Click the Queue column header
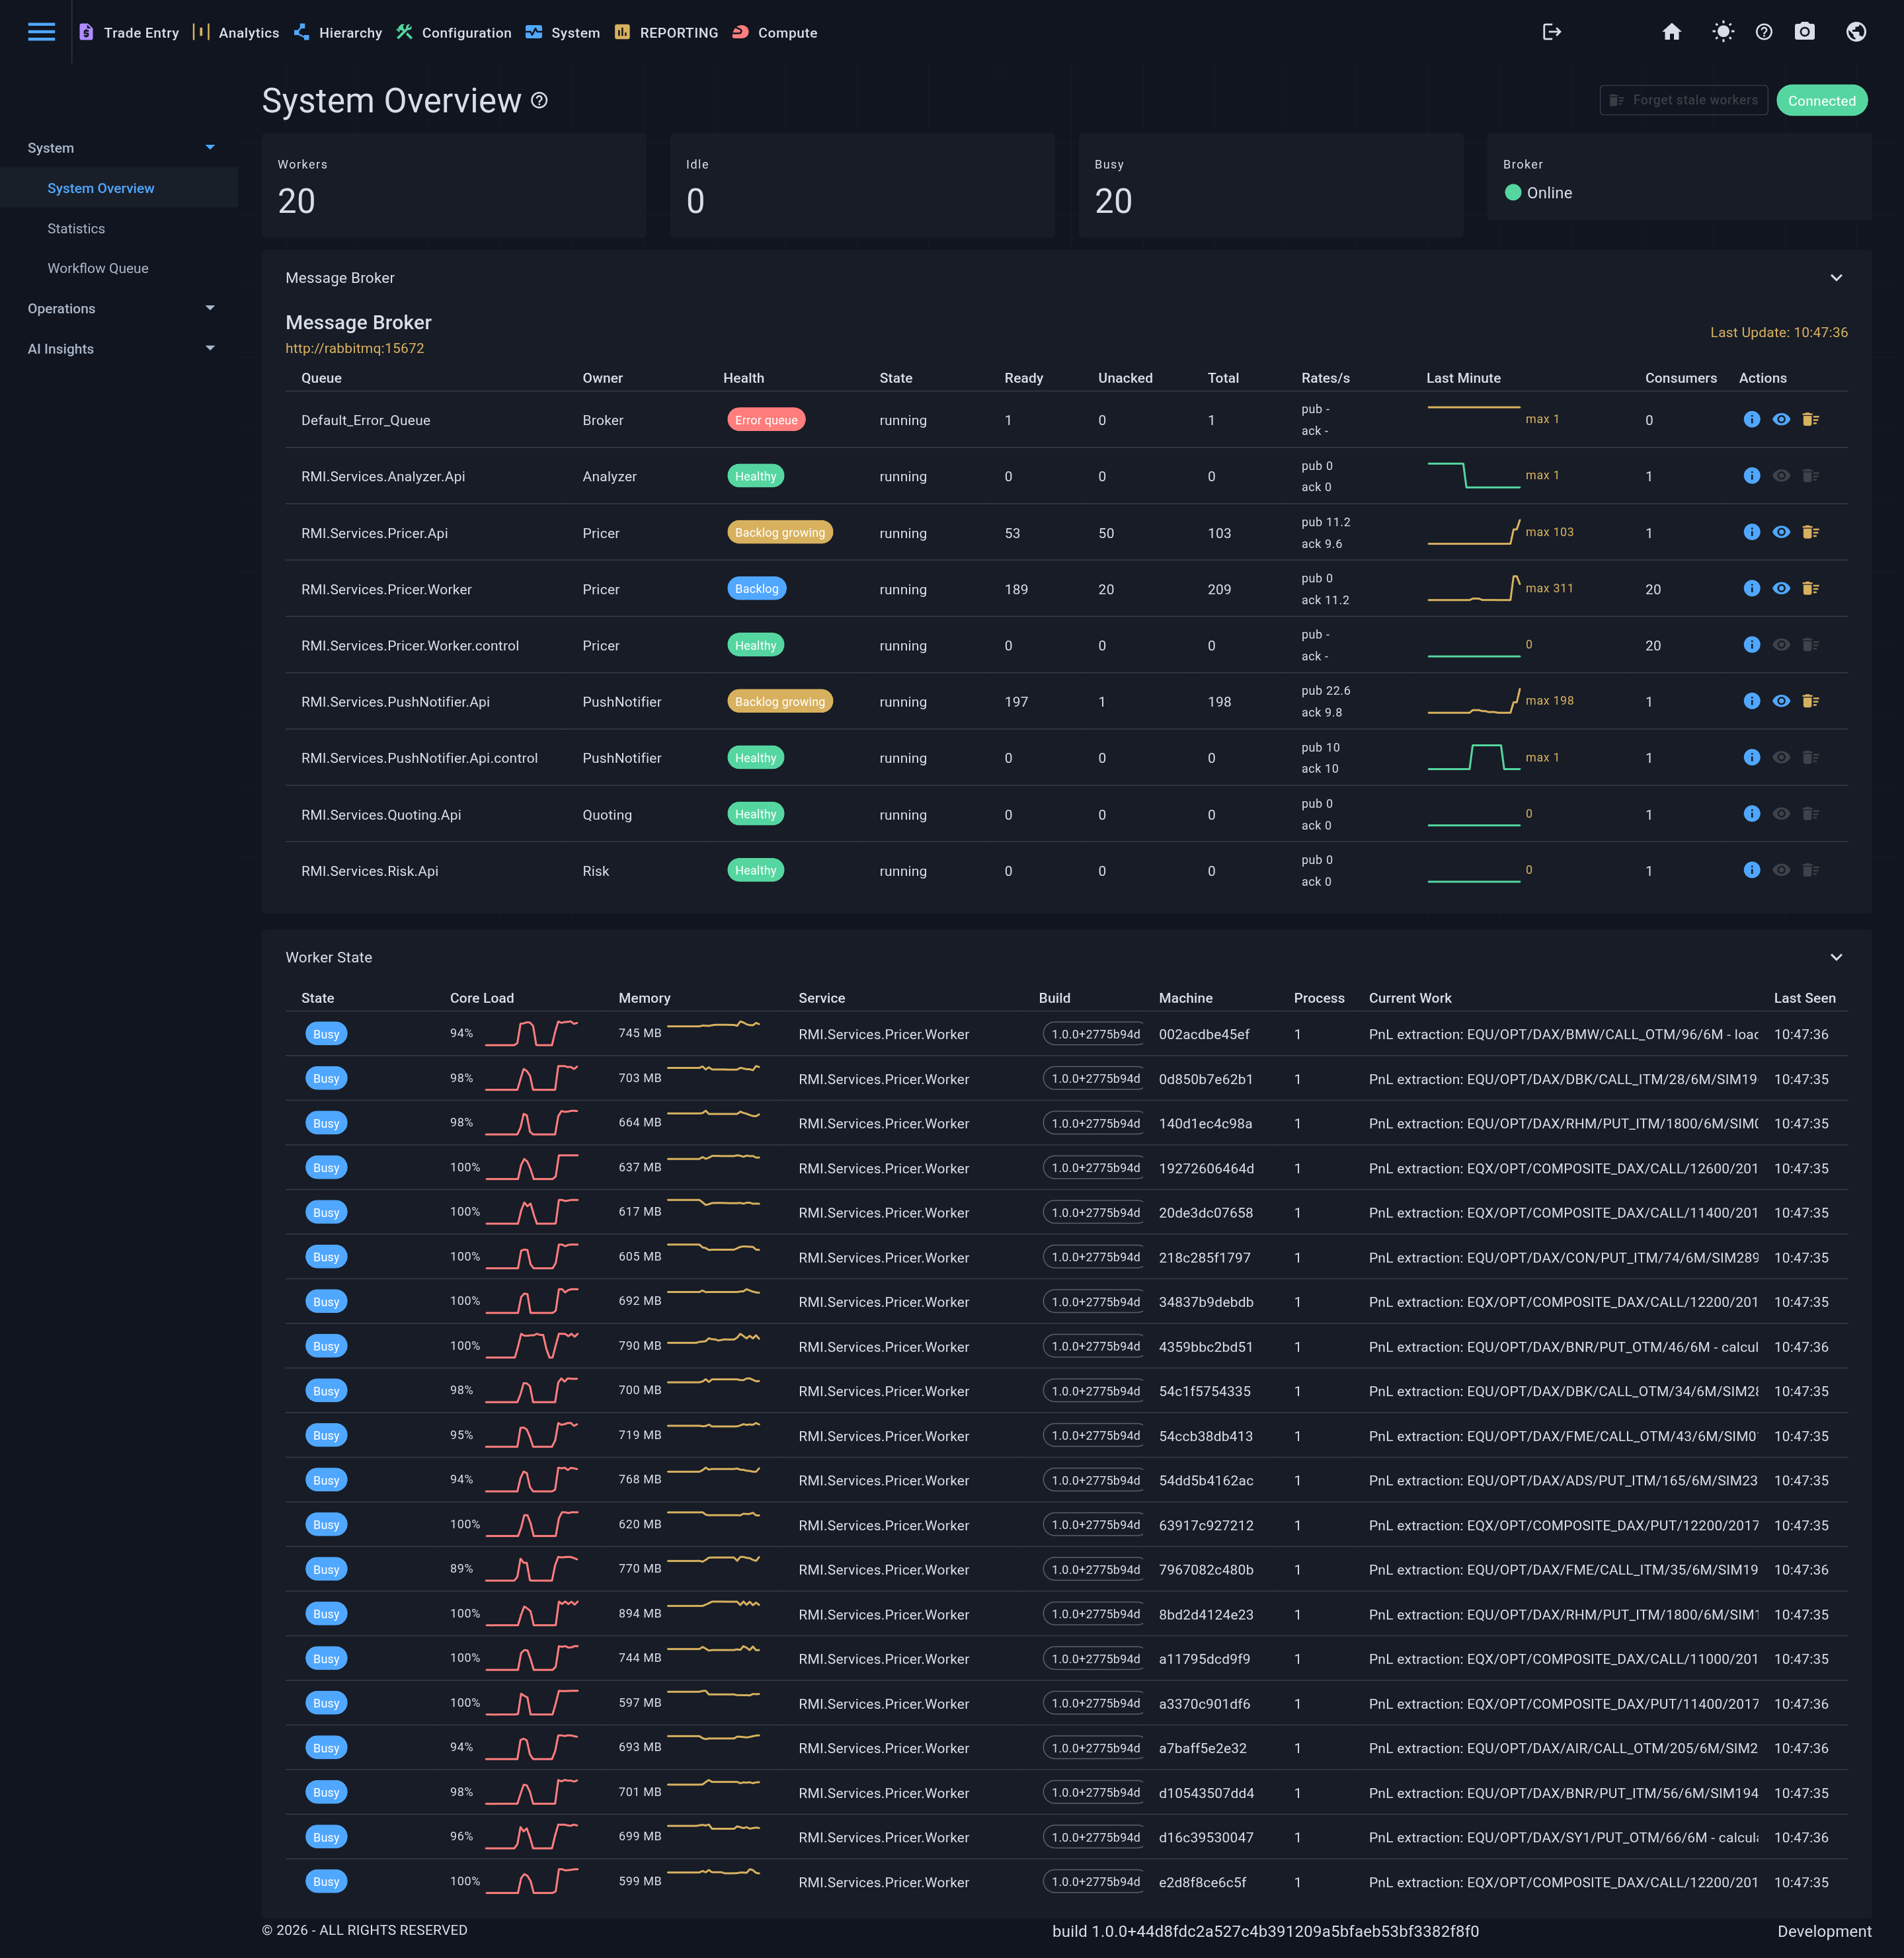 [x=321, y=378]
